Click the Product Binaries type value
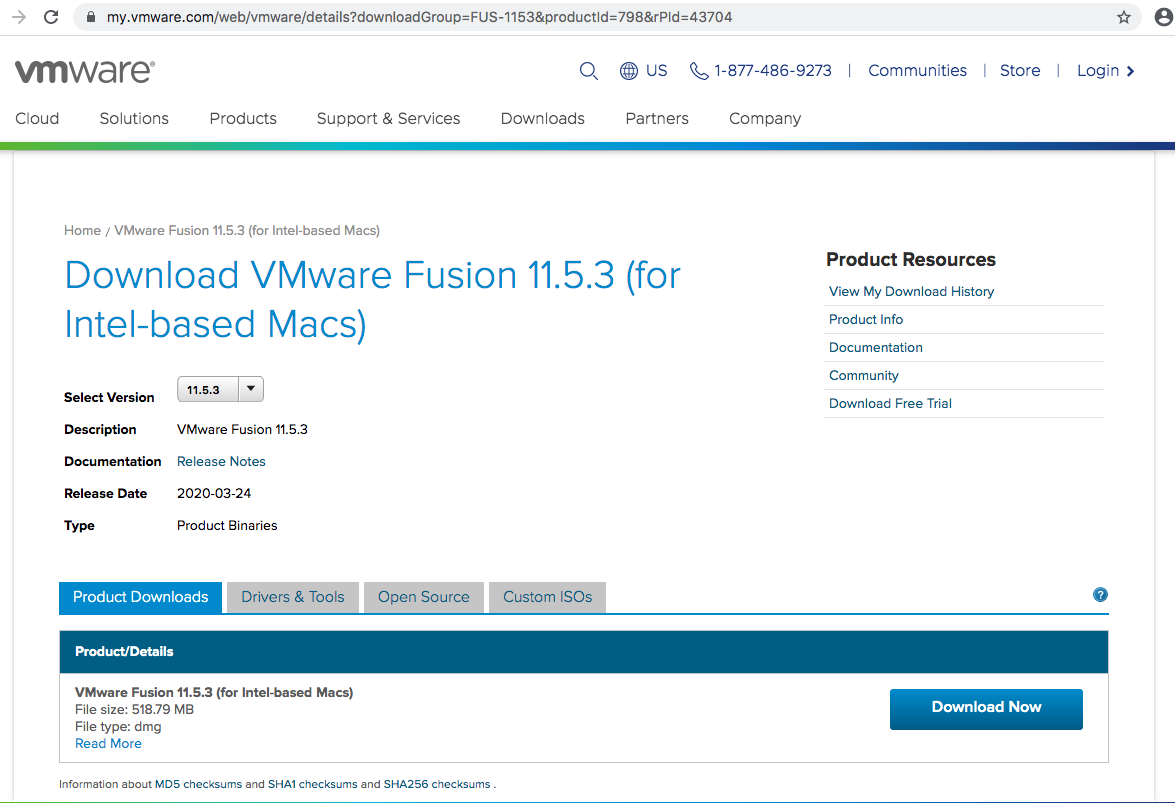1175x803 pixels. [227, 526]
